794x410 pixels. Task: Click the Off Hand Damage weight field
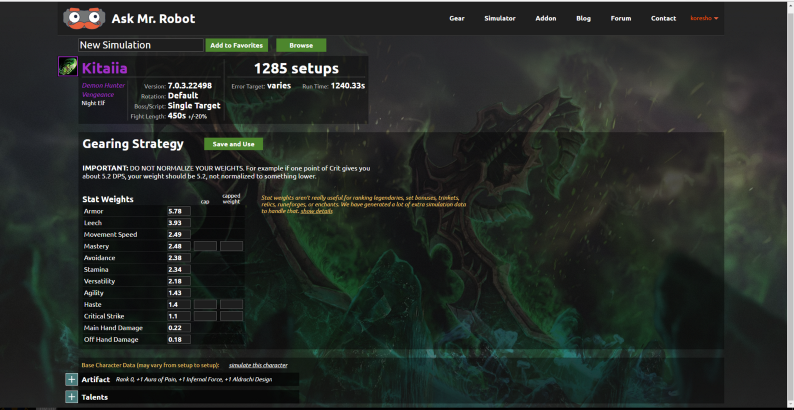pyautogui.click(x=179, y=339)
